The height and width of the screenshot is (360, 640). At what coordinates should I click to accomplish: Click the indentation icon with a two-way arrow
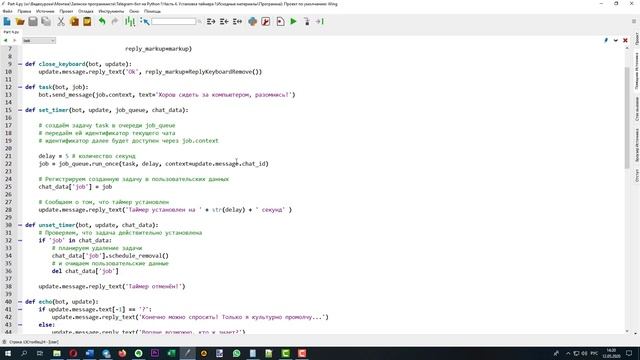pos(237,21)
